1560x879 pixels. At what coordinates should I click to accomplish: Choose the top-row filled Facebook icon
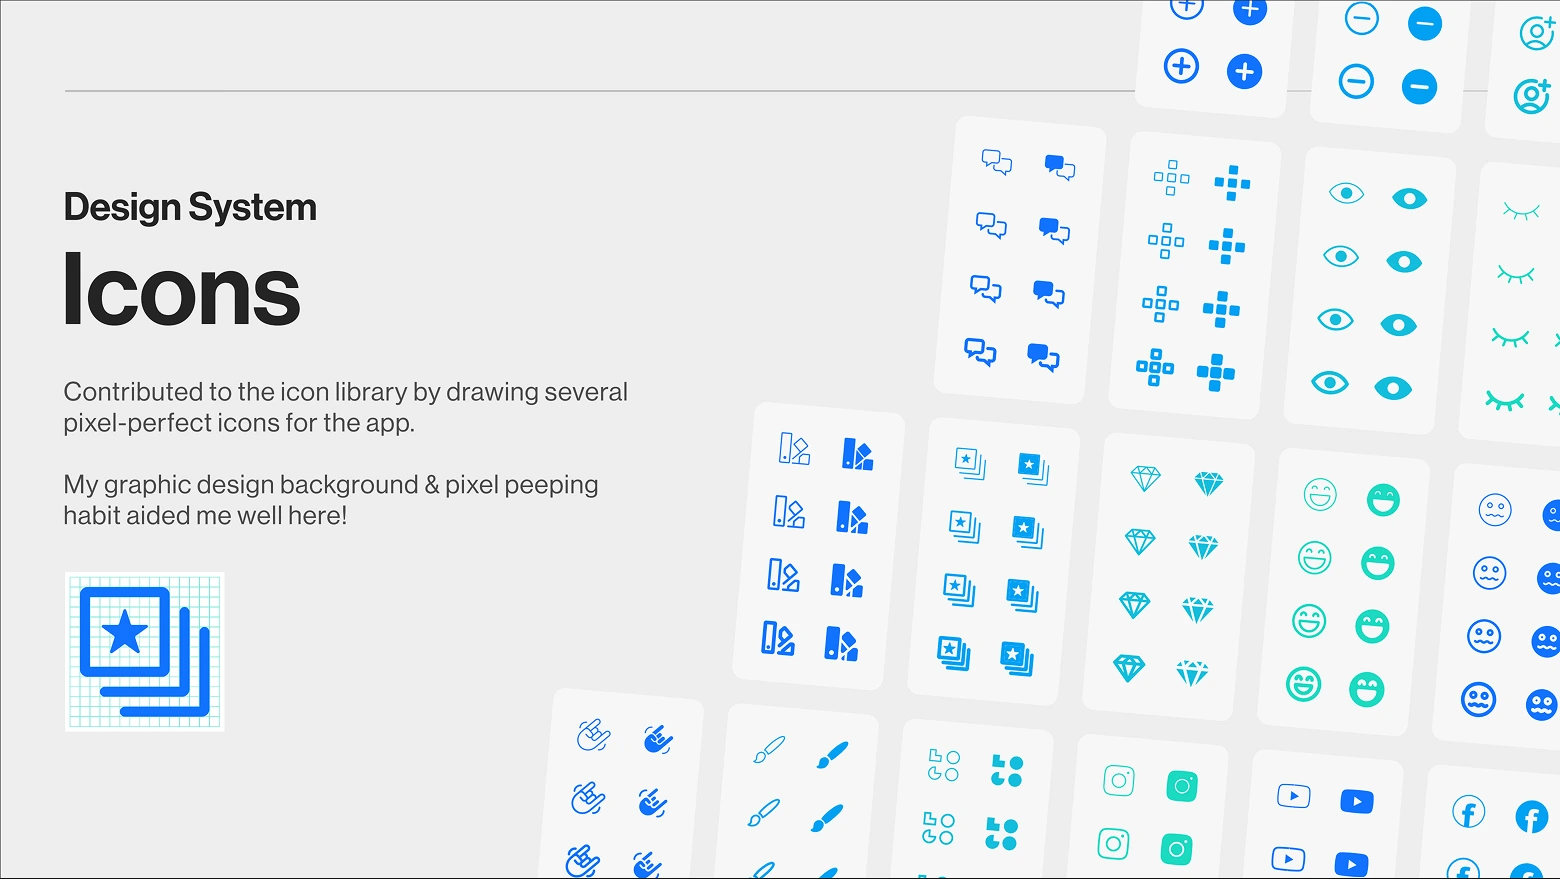1532,817
